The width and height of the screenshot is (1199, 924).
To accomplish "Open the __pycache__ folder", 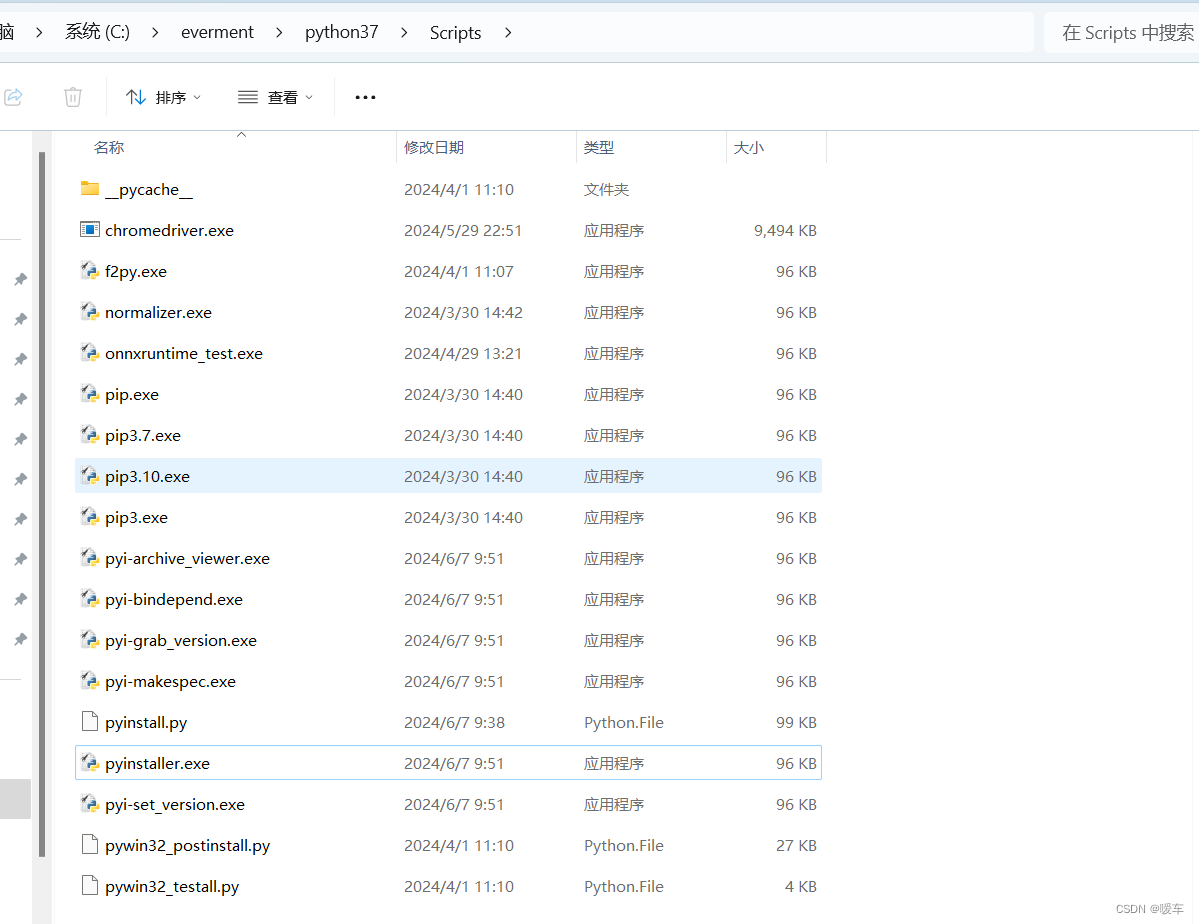I will (x=147, y=189).
